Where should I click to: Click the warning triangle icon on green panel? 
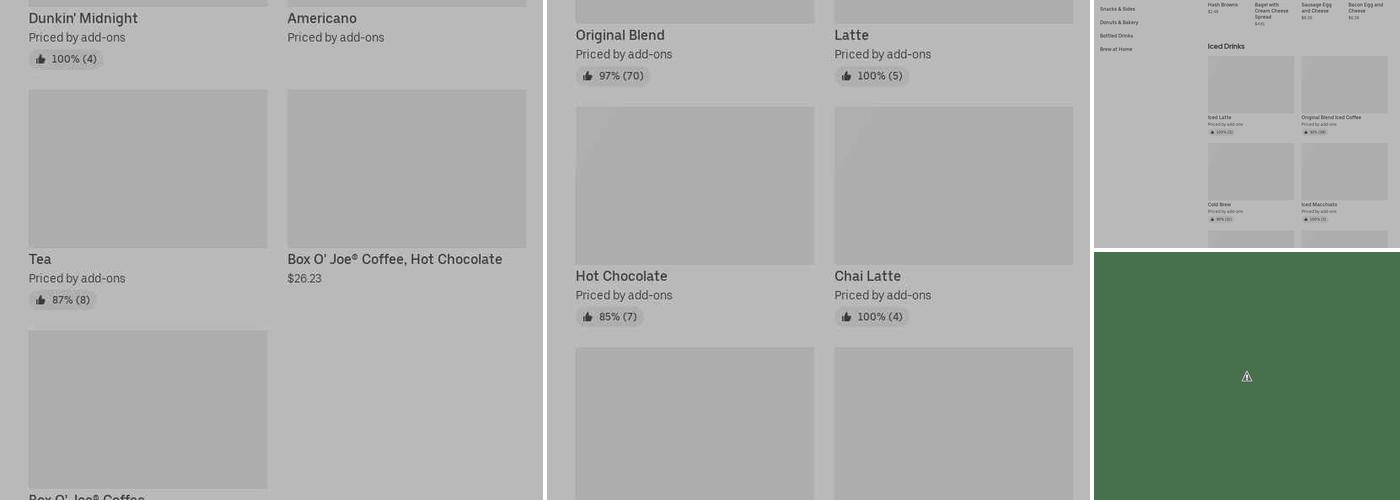(x=1247, y=377)
